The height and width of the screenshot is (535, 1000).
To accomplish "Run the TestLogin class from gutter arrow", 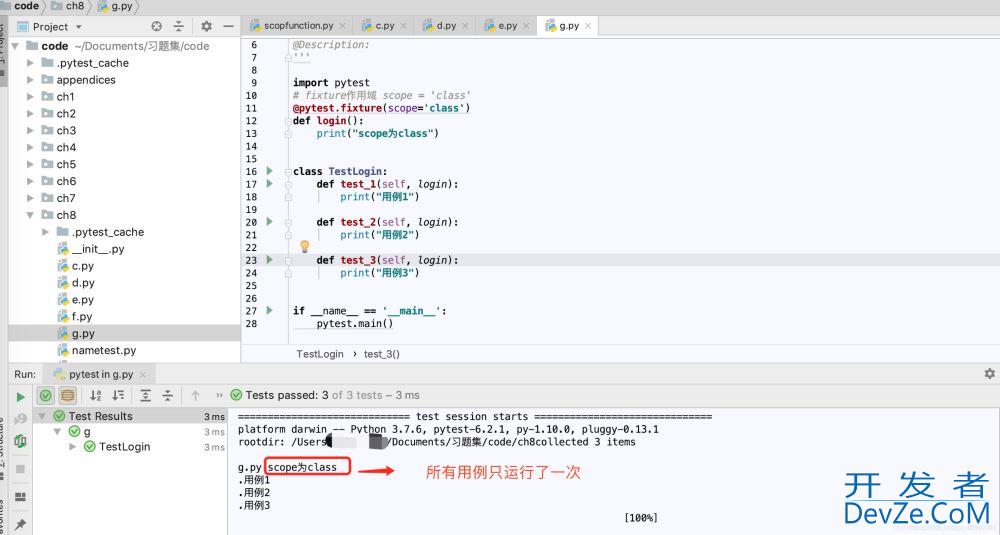I will click(269, 171).
